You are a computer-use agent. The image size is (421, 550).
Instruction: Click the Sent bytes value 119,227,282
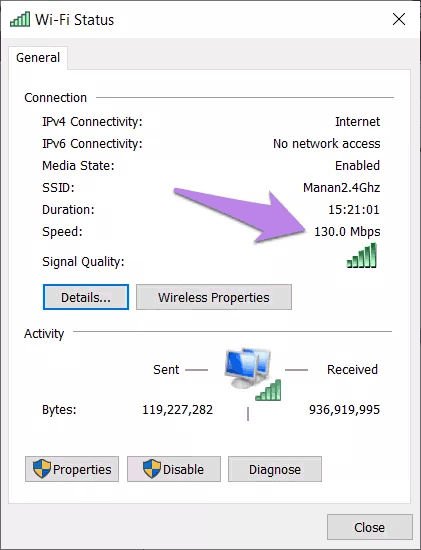pyautogui.click(x=177, y=410)
